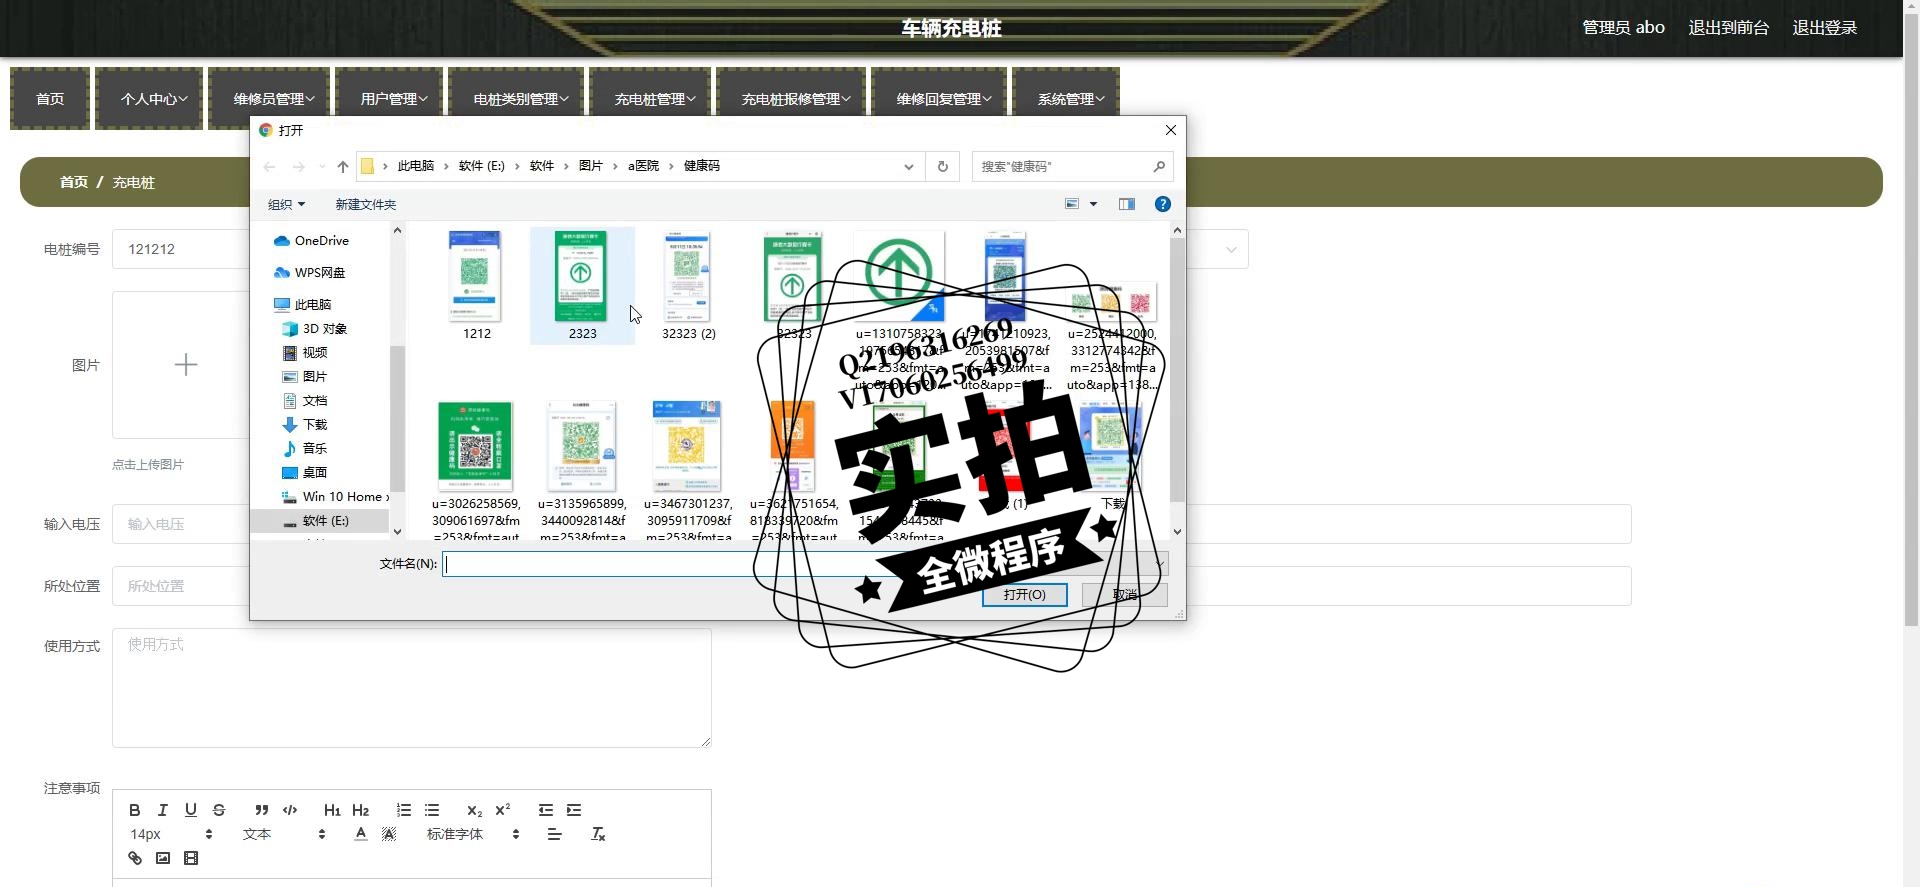The image size is (1920, 887).
Task: Insert hyperlink in editor
Action: tap(135, 858)
